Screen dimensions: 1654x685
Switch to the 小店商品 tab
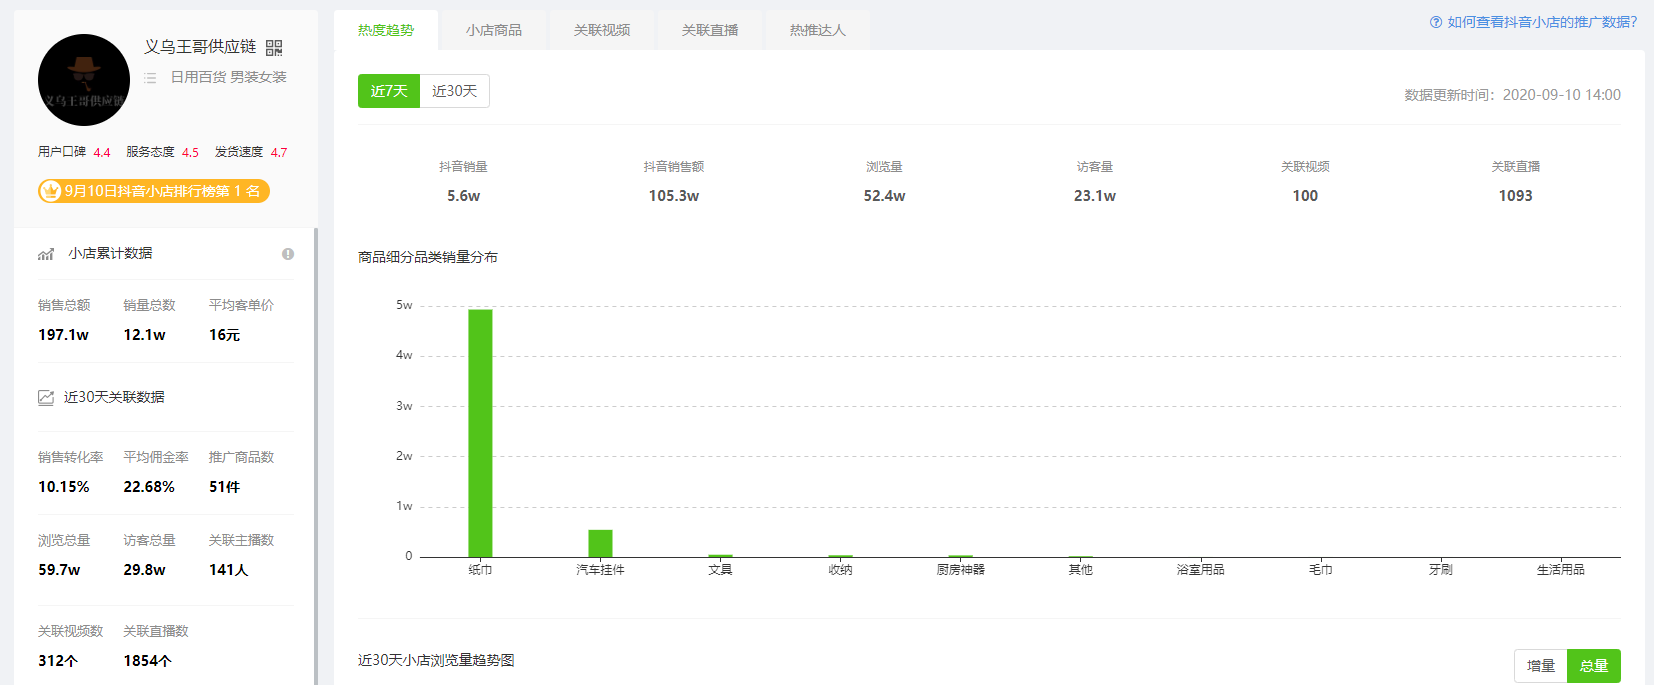coord(494,30)
